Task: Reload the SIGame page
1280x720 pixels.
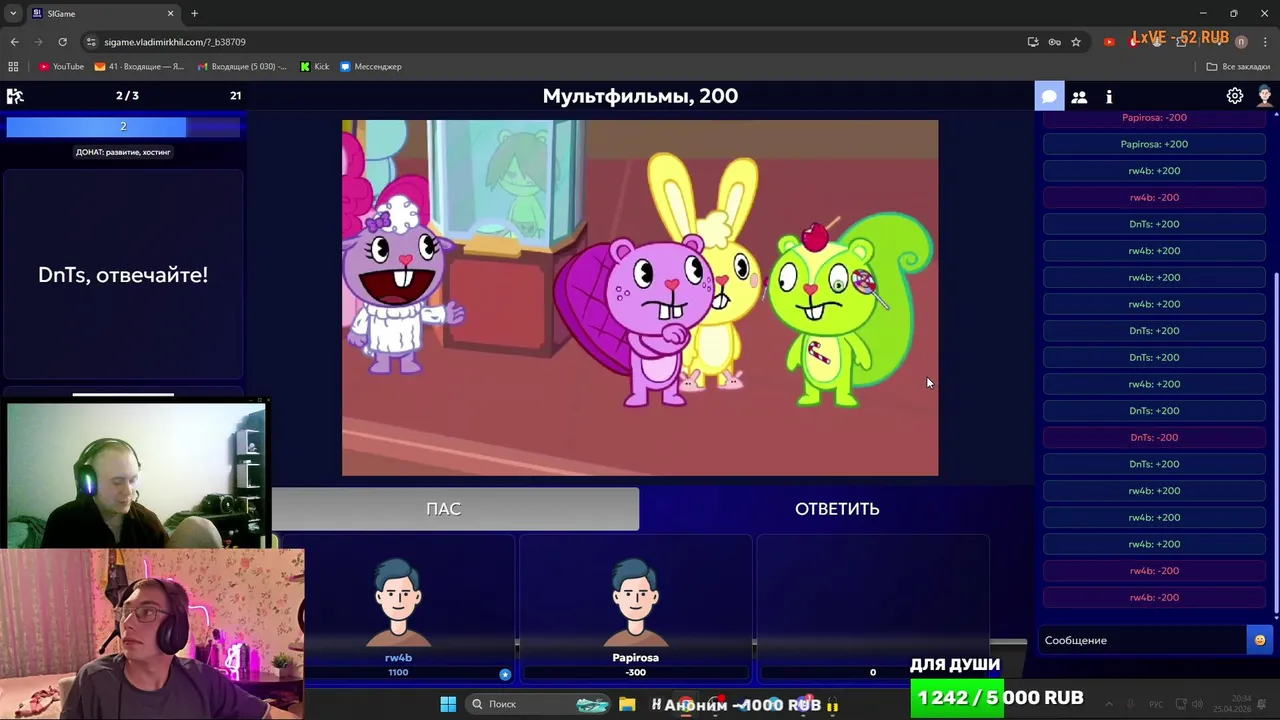Action: click(62, 42)
